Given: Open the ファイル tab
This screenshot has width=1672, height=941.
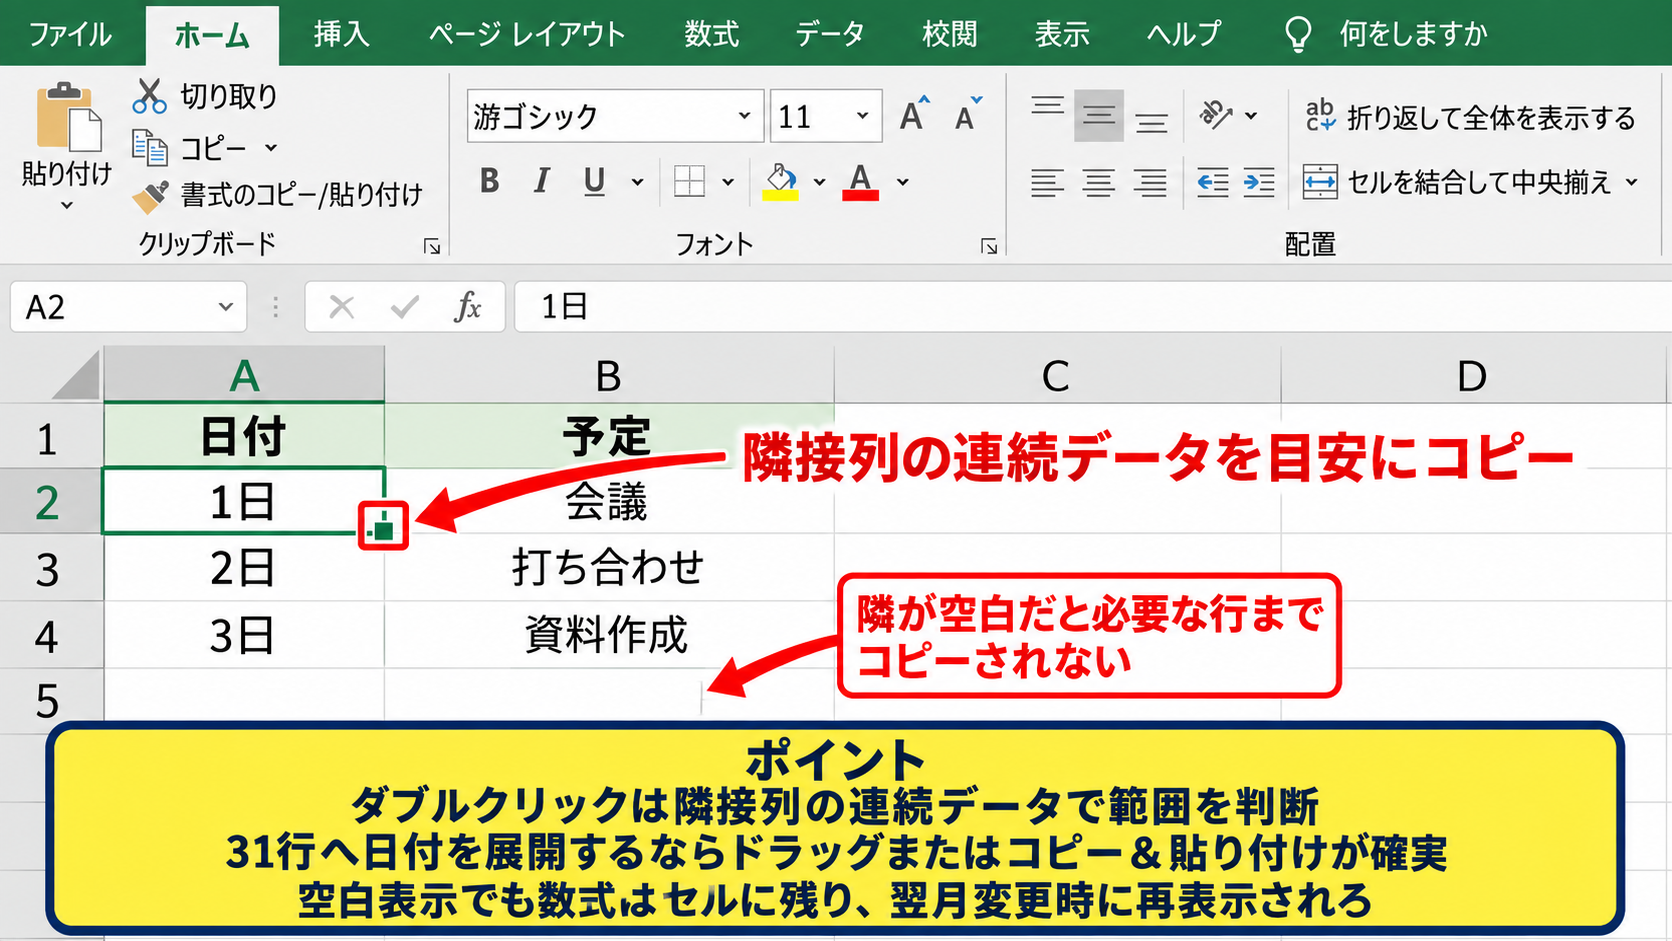Looking at the screenshot, I should pos(70,34).
